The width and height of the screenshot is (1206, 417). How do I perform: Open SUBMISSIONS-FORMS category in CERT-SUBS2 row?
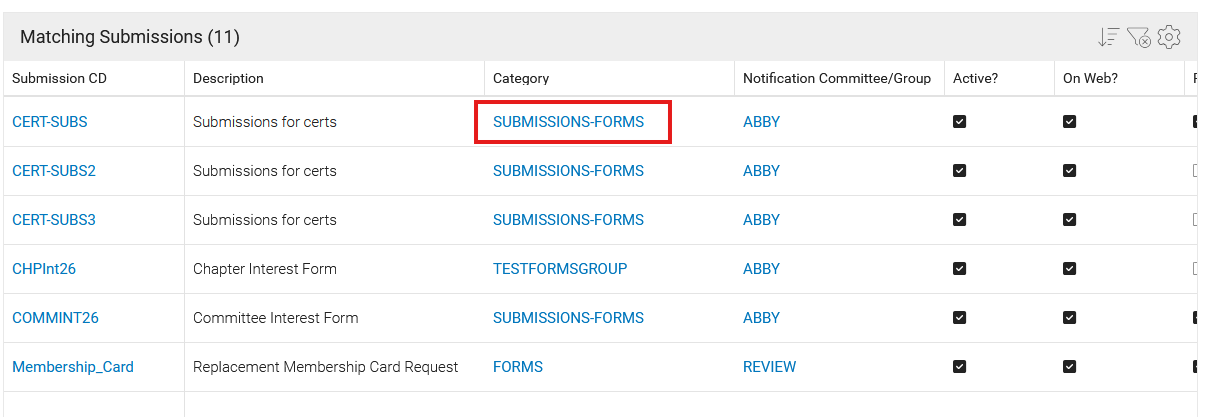pos(568,171)
